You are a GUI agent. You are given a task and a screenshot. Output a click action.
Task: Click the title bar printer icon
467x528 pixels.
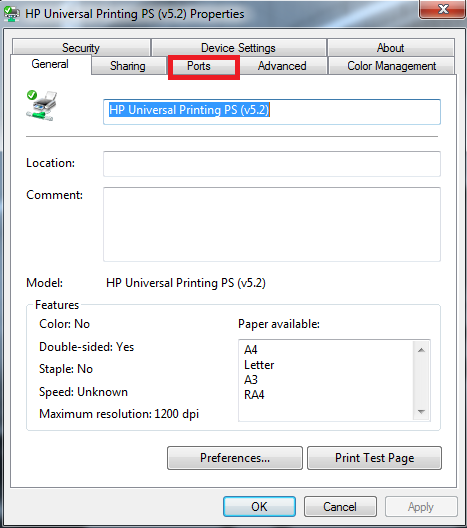coord(12,14)
